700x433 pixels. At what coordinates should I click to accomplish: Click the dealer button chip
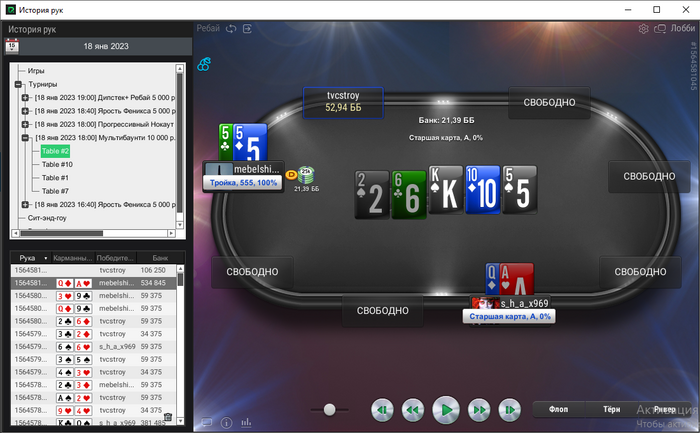coord(291,175)
